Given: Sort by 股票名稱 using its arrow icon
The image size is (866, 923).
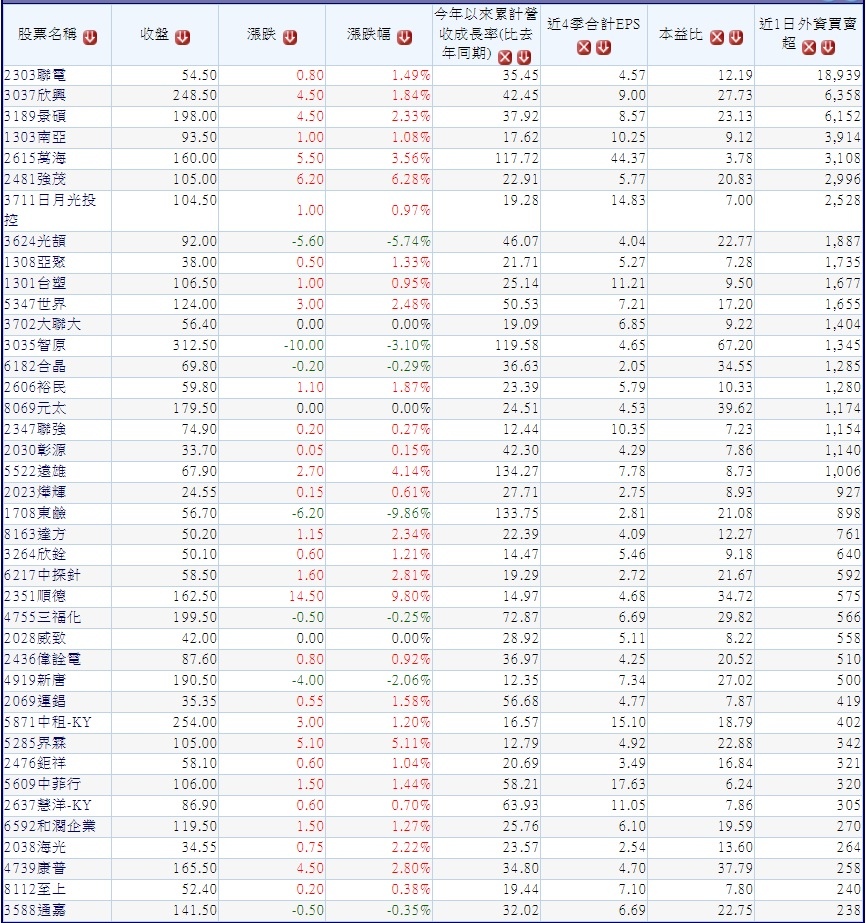Looking at the screenshot, I should coord(89,38).
